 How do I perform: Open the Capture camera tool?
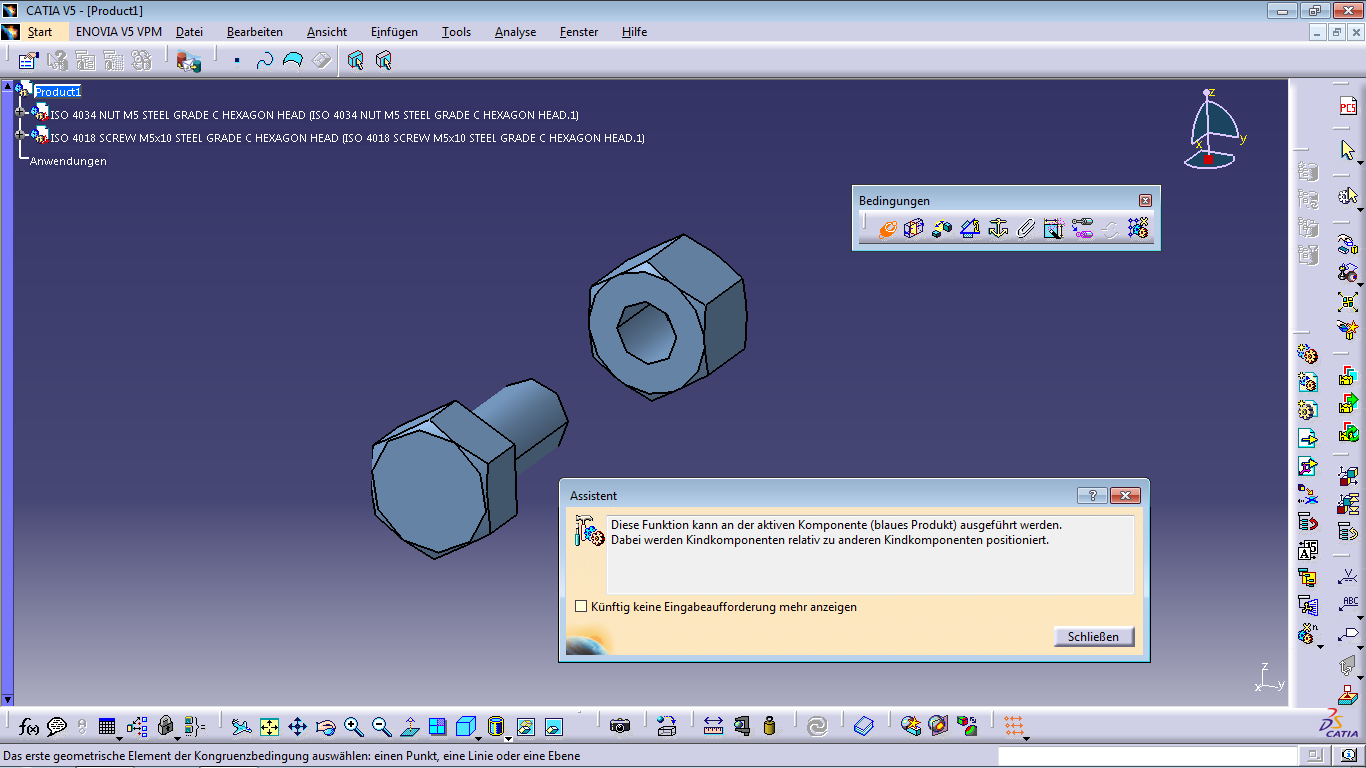tap(620, 726)
